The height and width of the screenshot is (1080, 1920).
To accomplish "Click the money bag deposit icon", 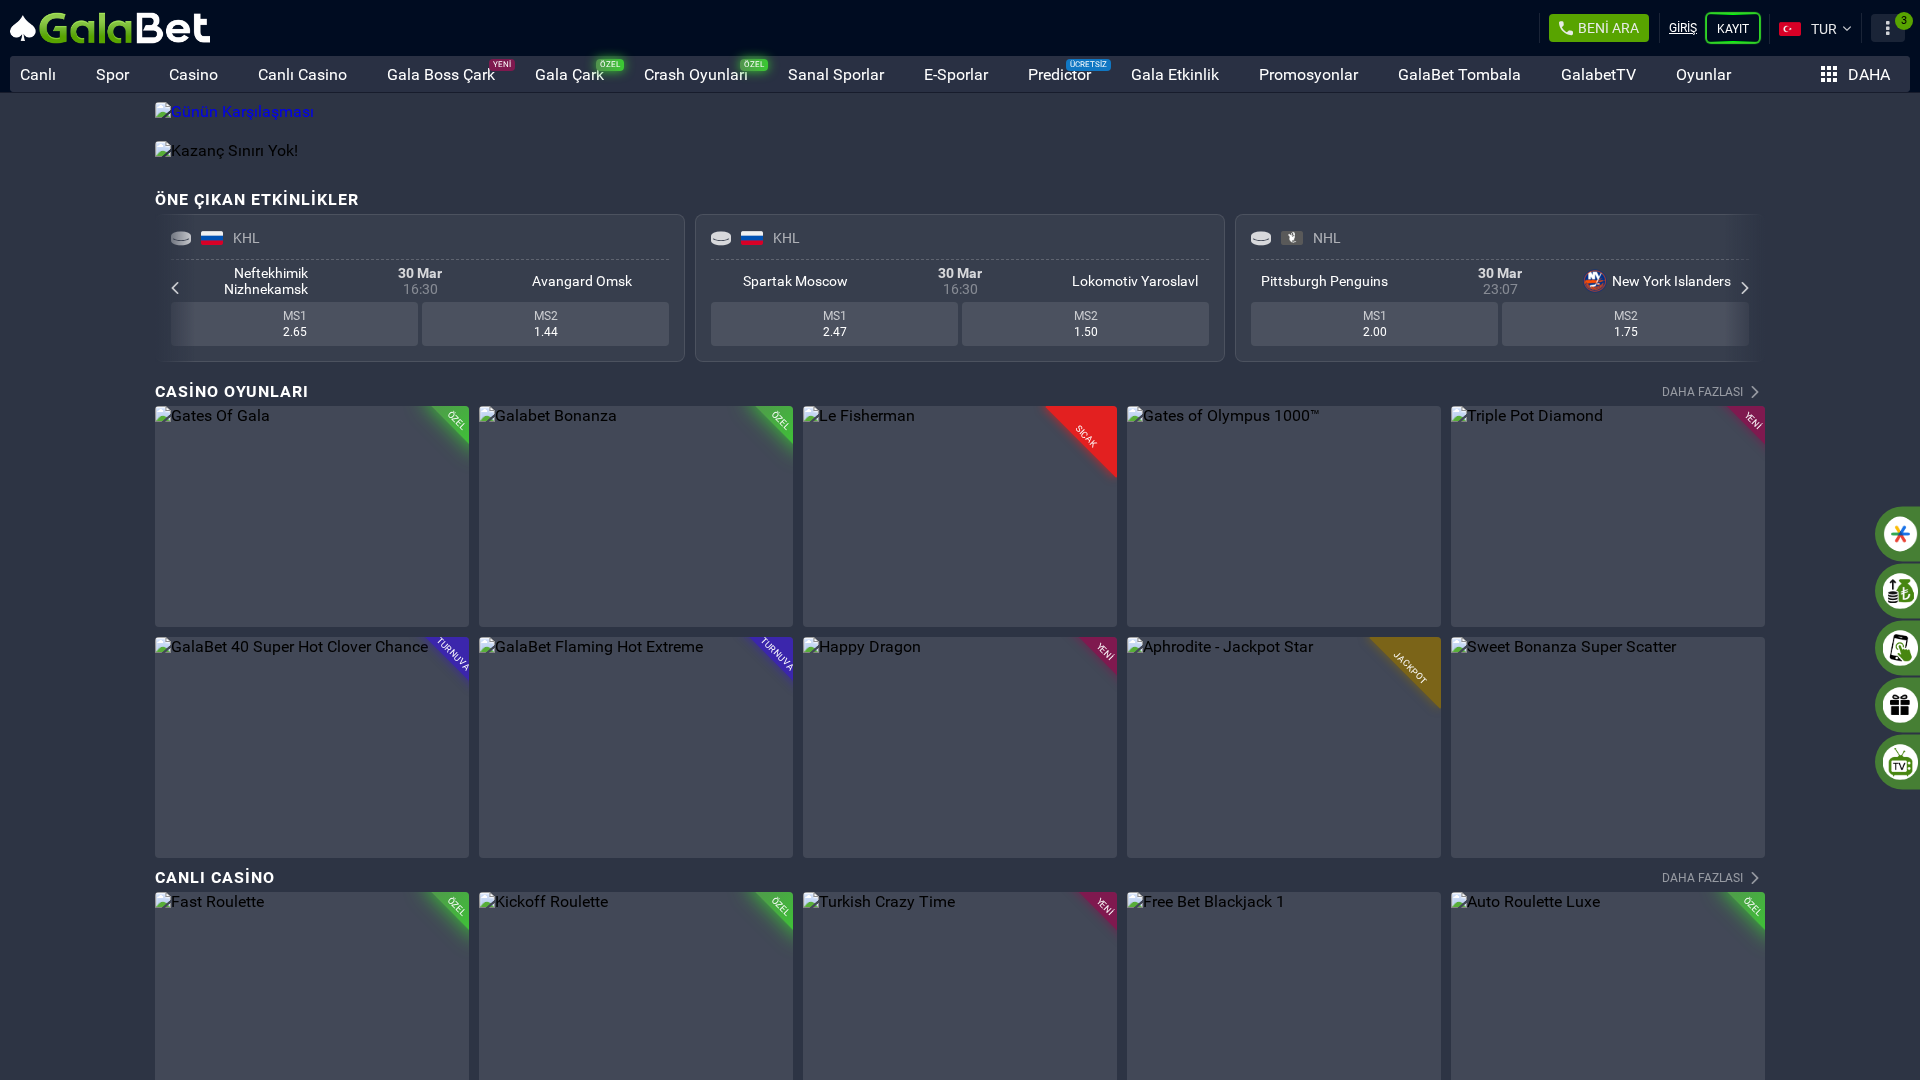I will pos(1899,591).
